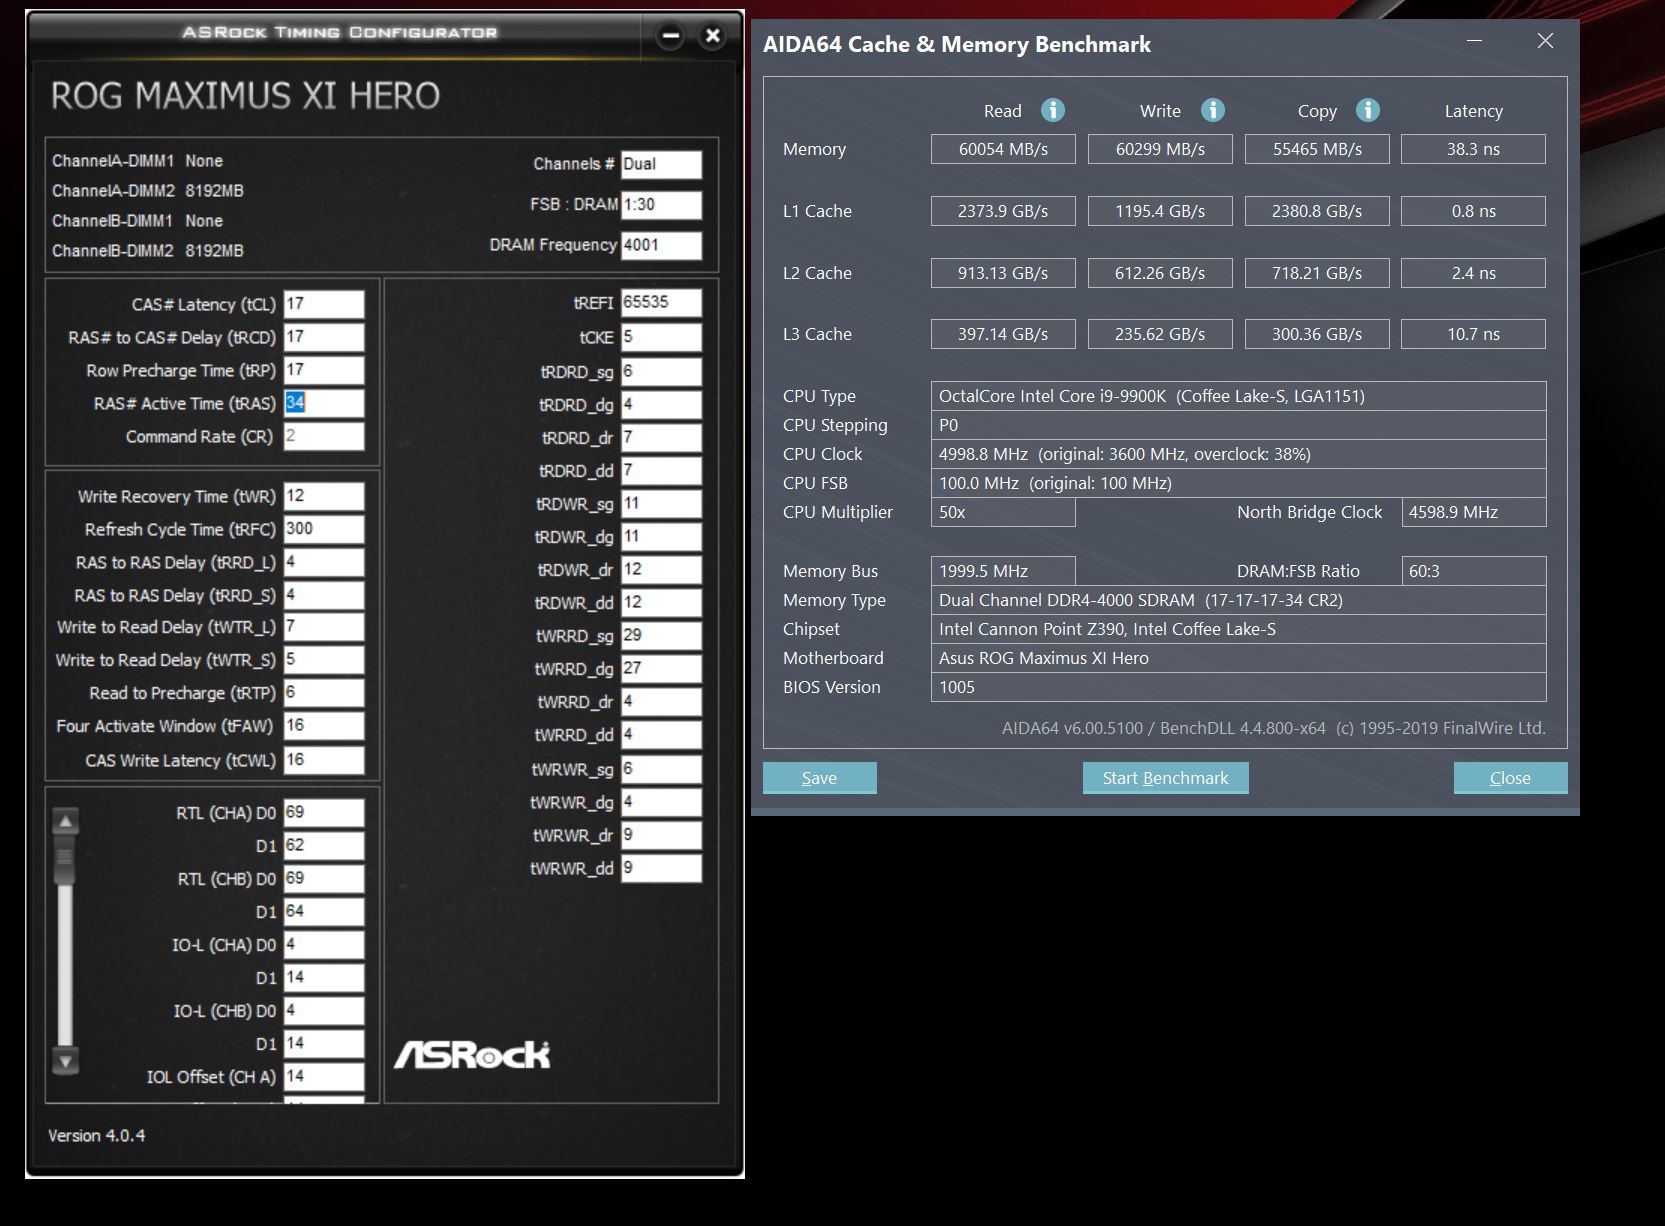Select the CAS# Latency (tCL) field

[x=324, y=304]
